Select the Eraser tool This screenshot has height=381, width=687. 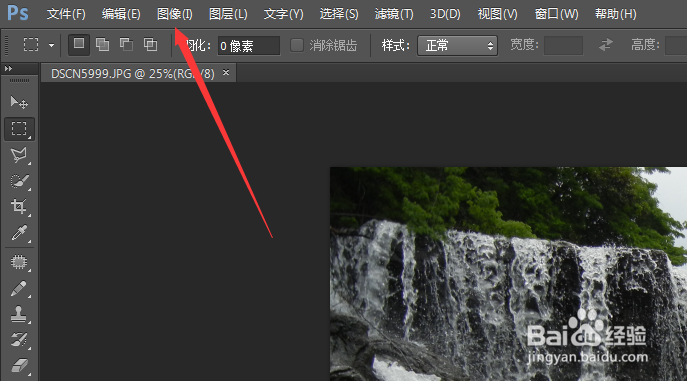[19, 366]
